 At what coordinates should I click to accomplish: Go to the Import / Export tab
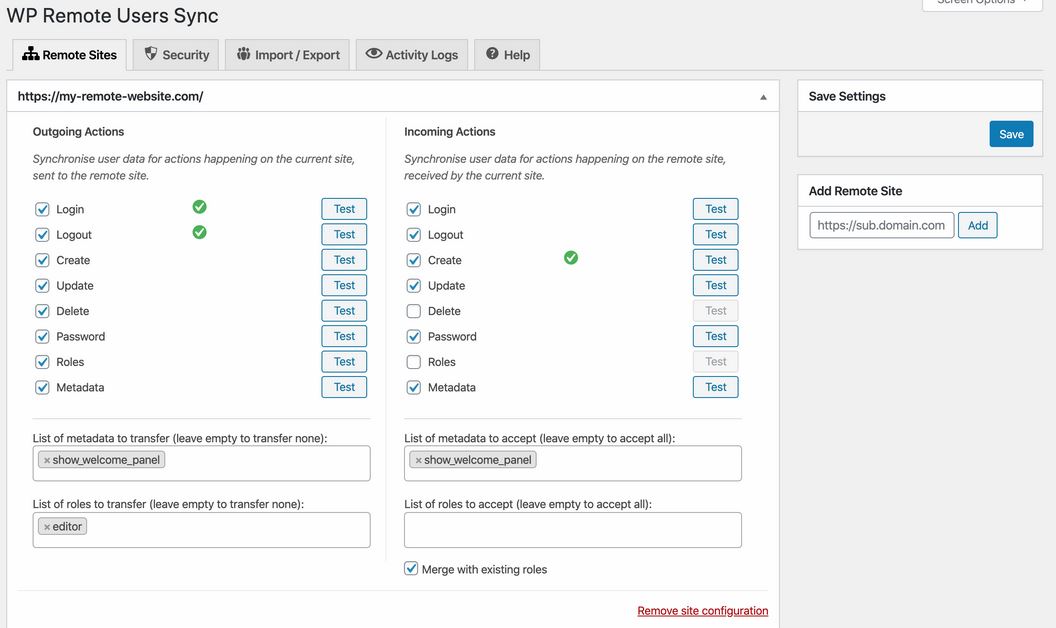pyautogui.click(x=288, y=55)
